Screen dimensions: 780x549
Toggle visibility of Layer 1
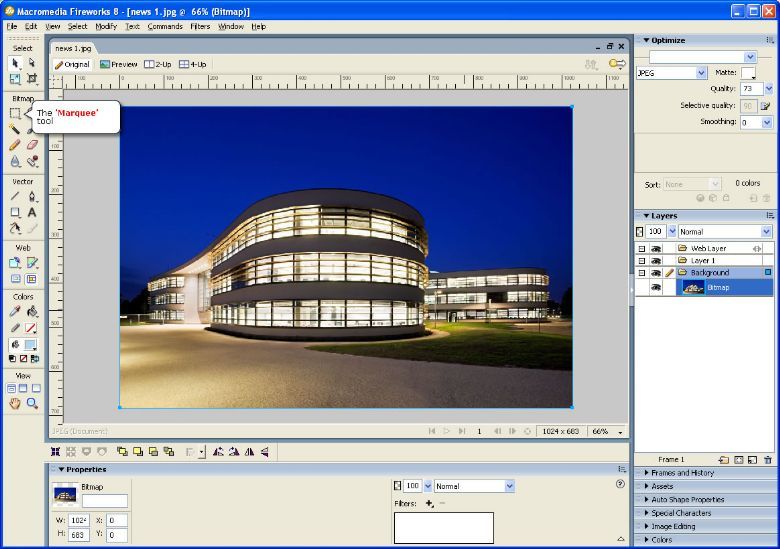pyautogui.click(x=656, y=260)
